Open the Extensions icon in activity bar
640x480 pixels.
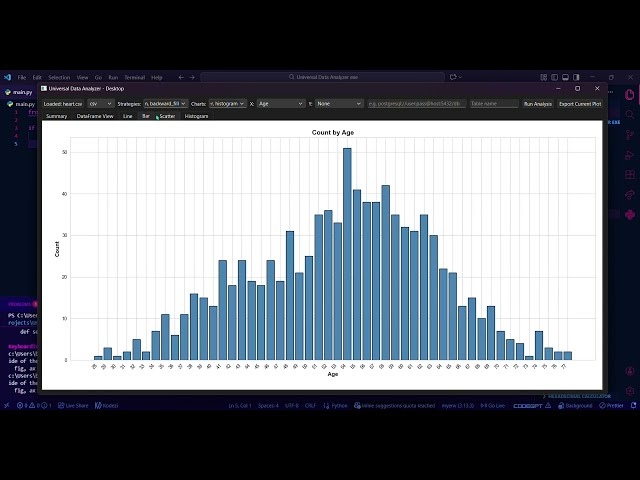pos(630,175)
